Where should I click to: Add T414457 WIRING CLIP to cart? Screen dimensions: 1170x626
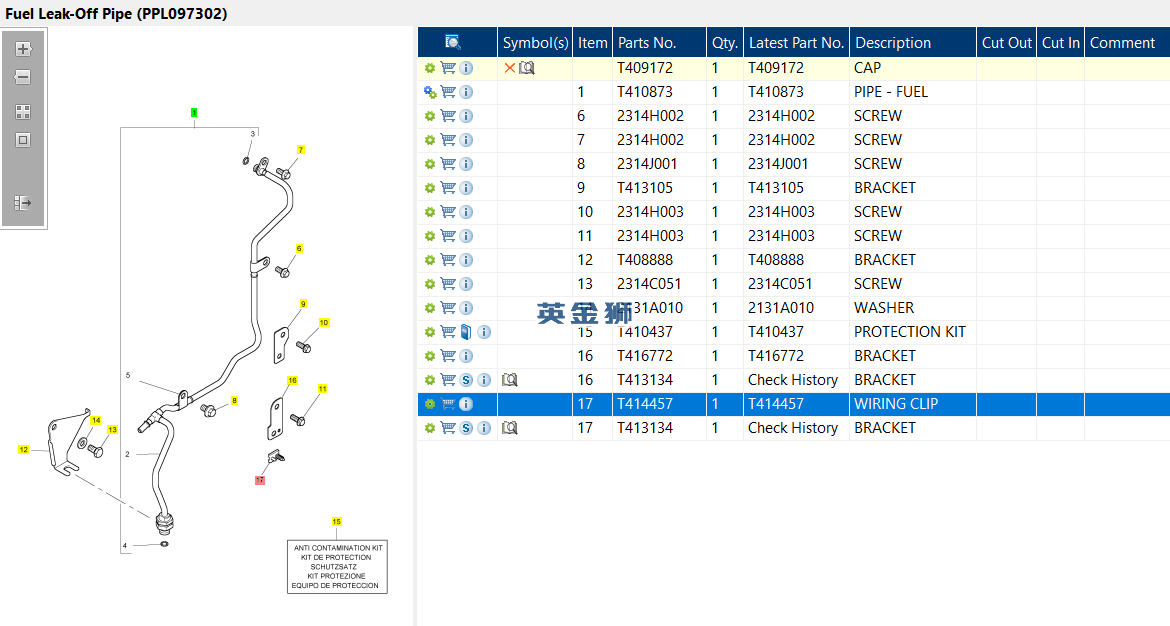448,404
